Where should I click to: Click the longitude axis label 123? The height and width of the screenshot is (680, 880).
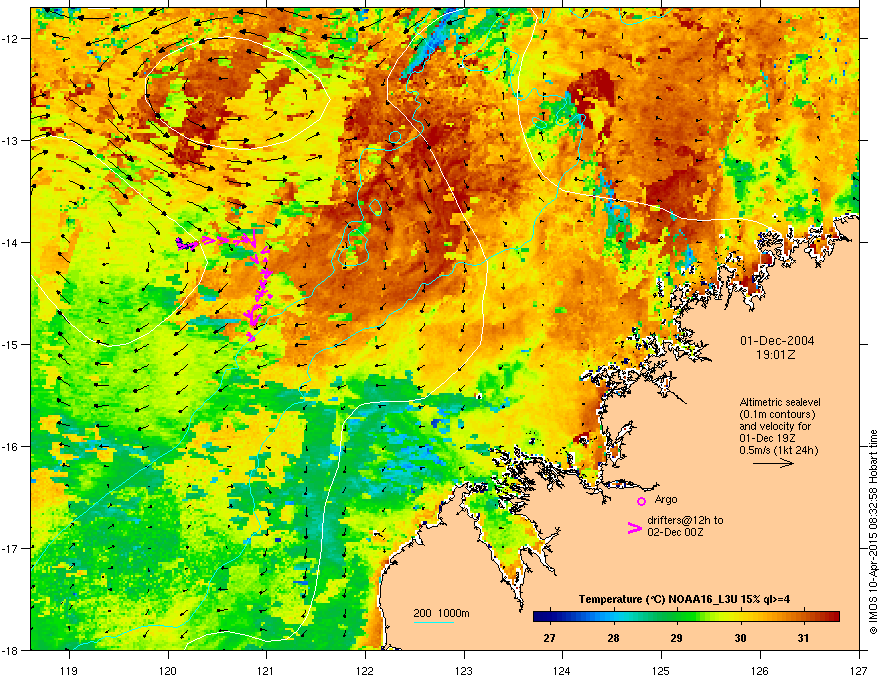coord(464,671)
